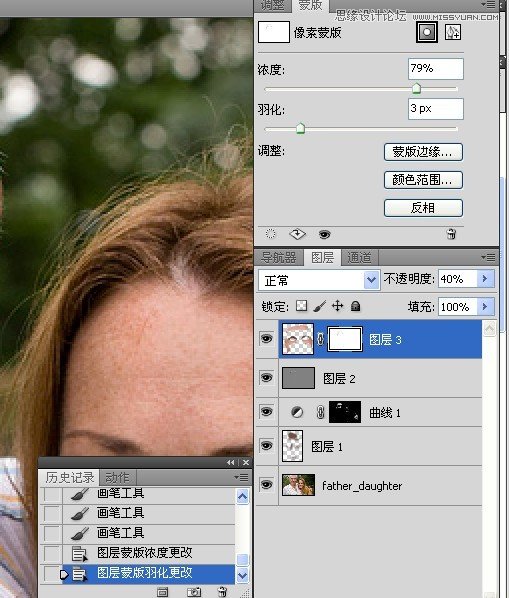The image size is (509, 598).
Task: Select 图层 3 layer image thumbnail
Action: point(298,339)
